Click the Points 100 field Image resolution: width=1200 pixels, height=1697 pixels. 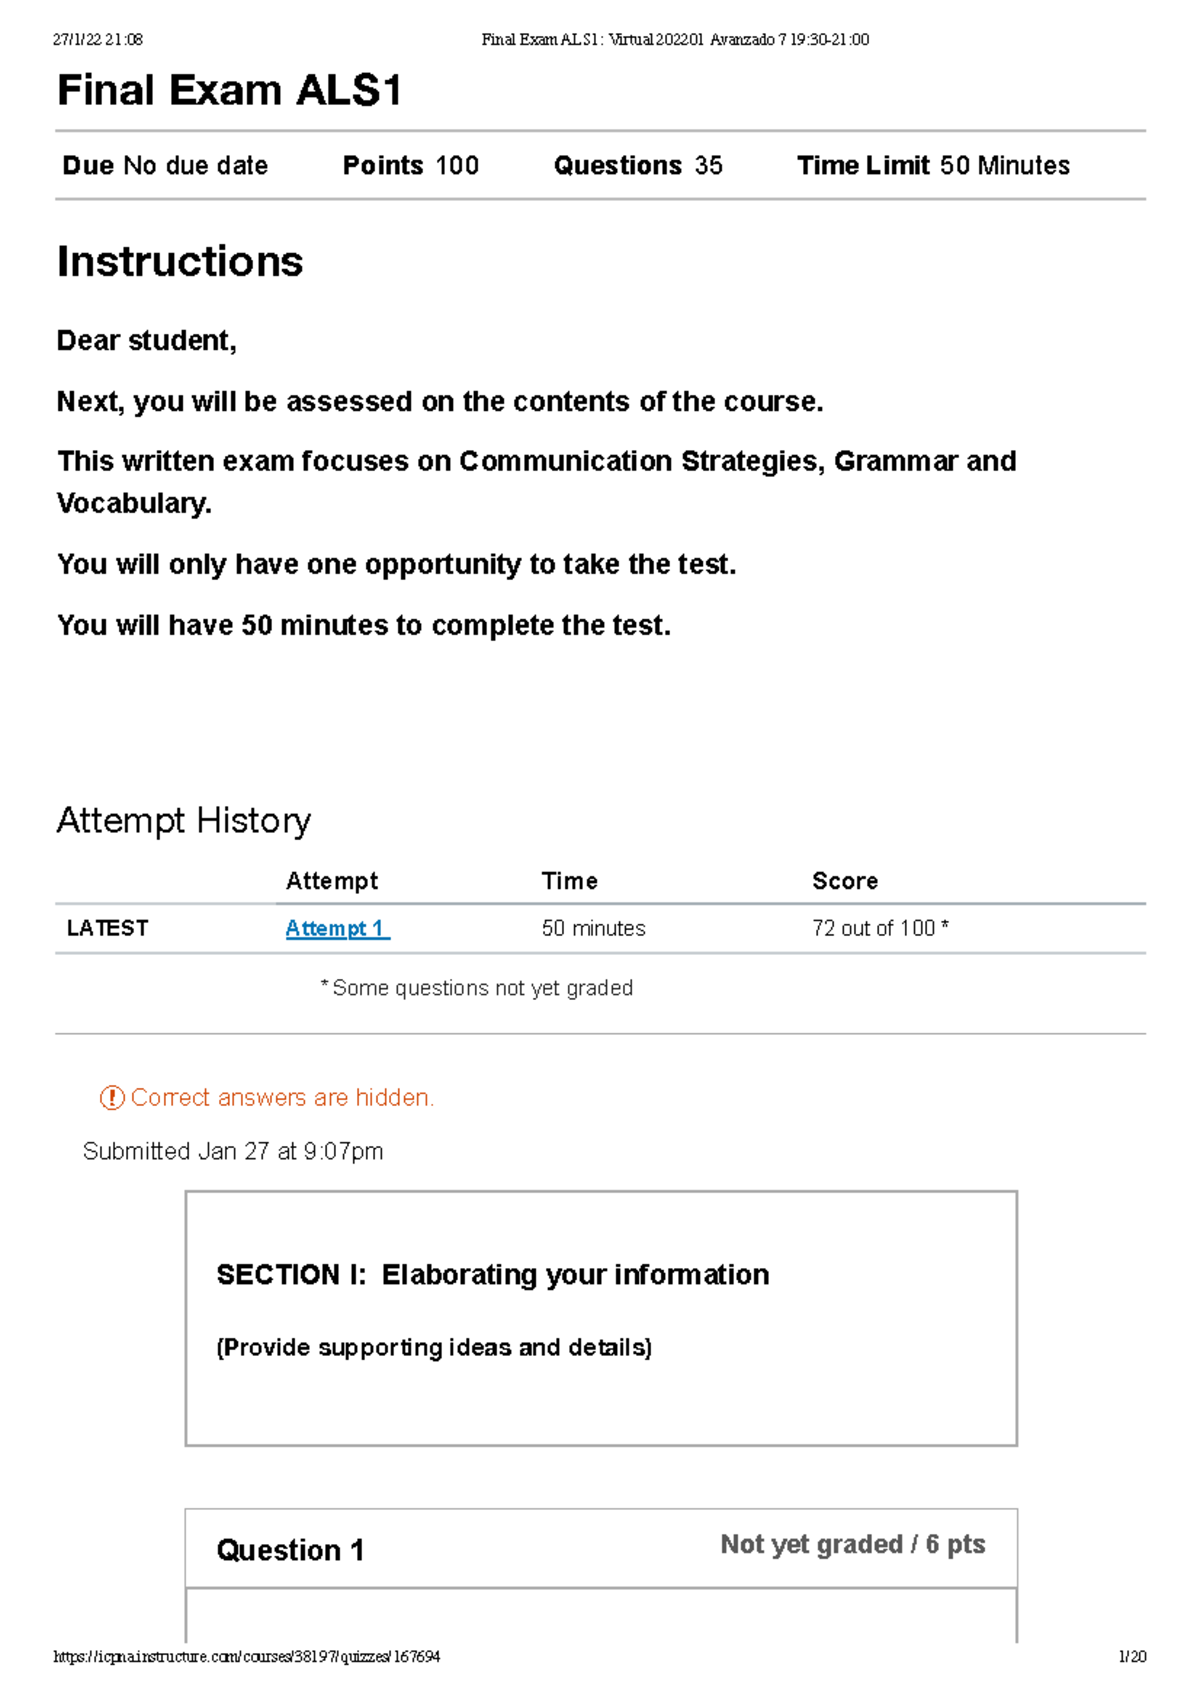tap(411, 166)
